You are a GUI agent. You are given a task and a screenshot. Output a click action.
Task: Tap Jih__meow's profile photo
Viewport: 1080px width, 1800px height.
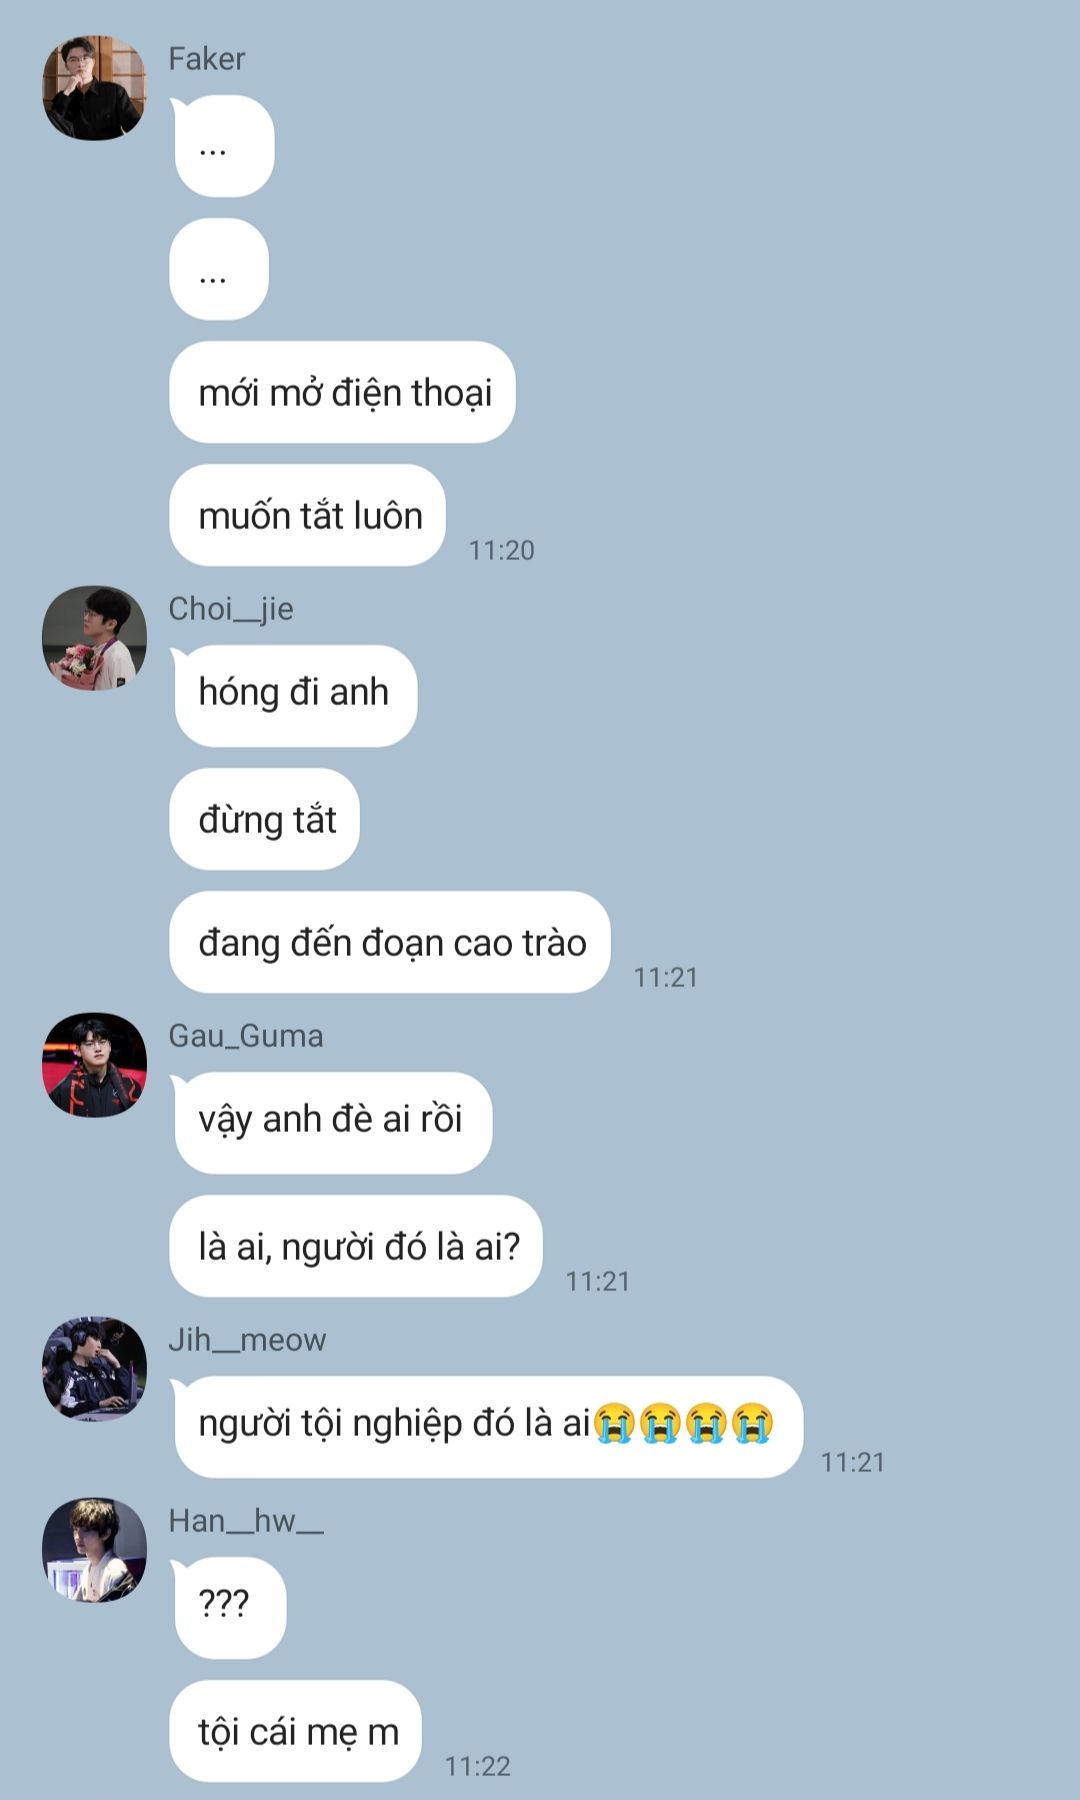94,1369
